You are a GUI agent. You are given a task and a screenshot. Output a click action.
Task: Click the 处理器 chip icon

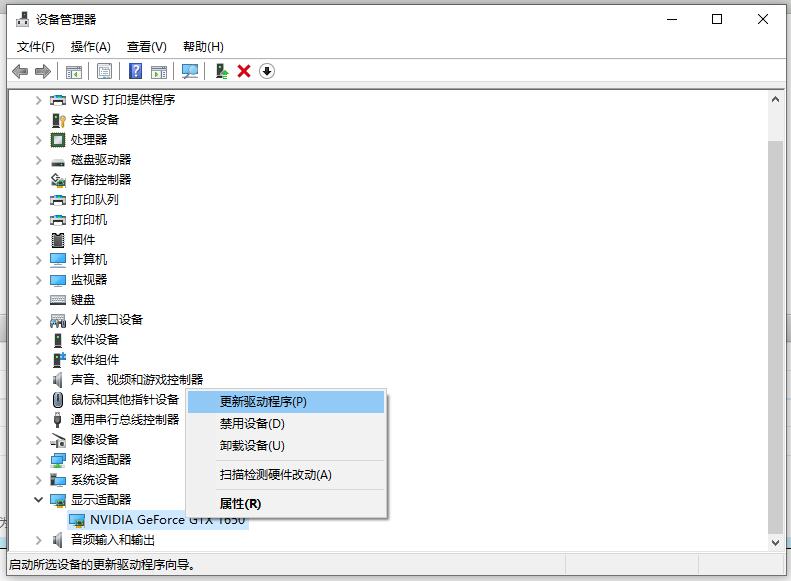tap(58, 140)
